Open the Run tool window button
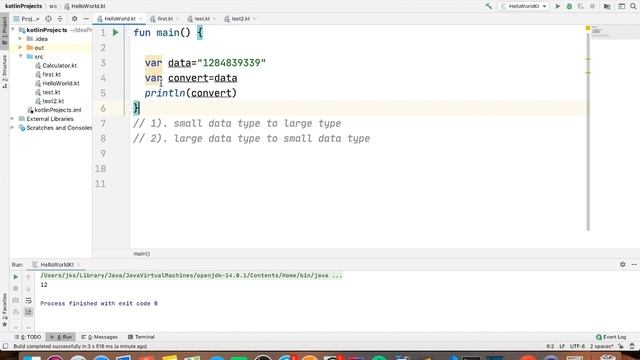The image size is (640, 360). click(61, 337)
